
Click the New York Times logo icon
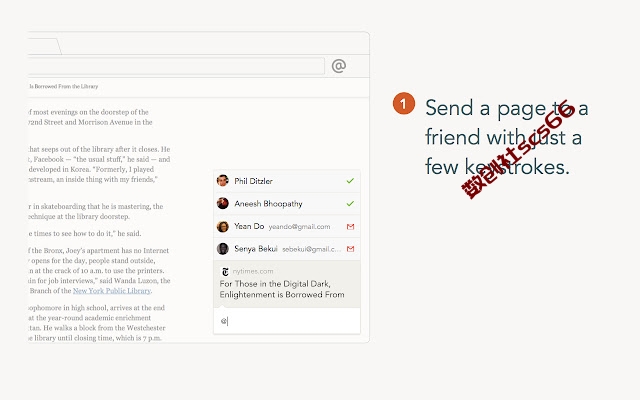(225, 272)
